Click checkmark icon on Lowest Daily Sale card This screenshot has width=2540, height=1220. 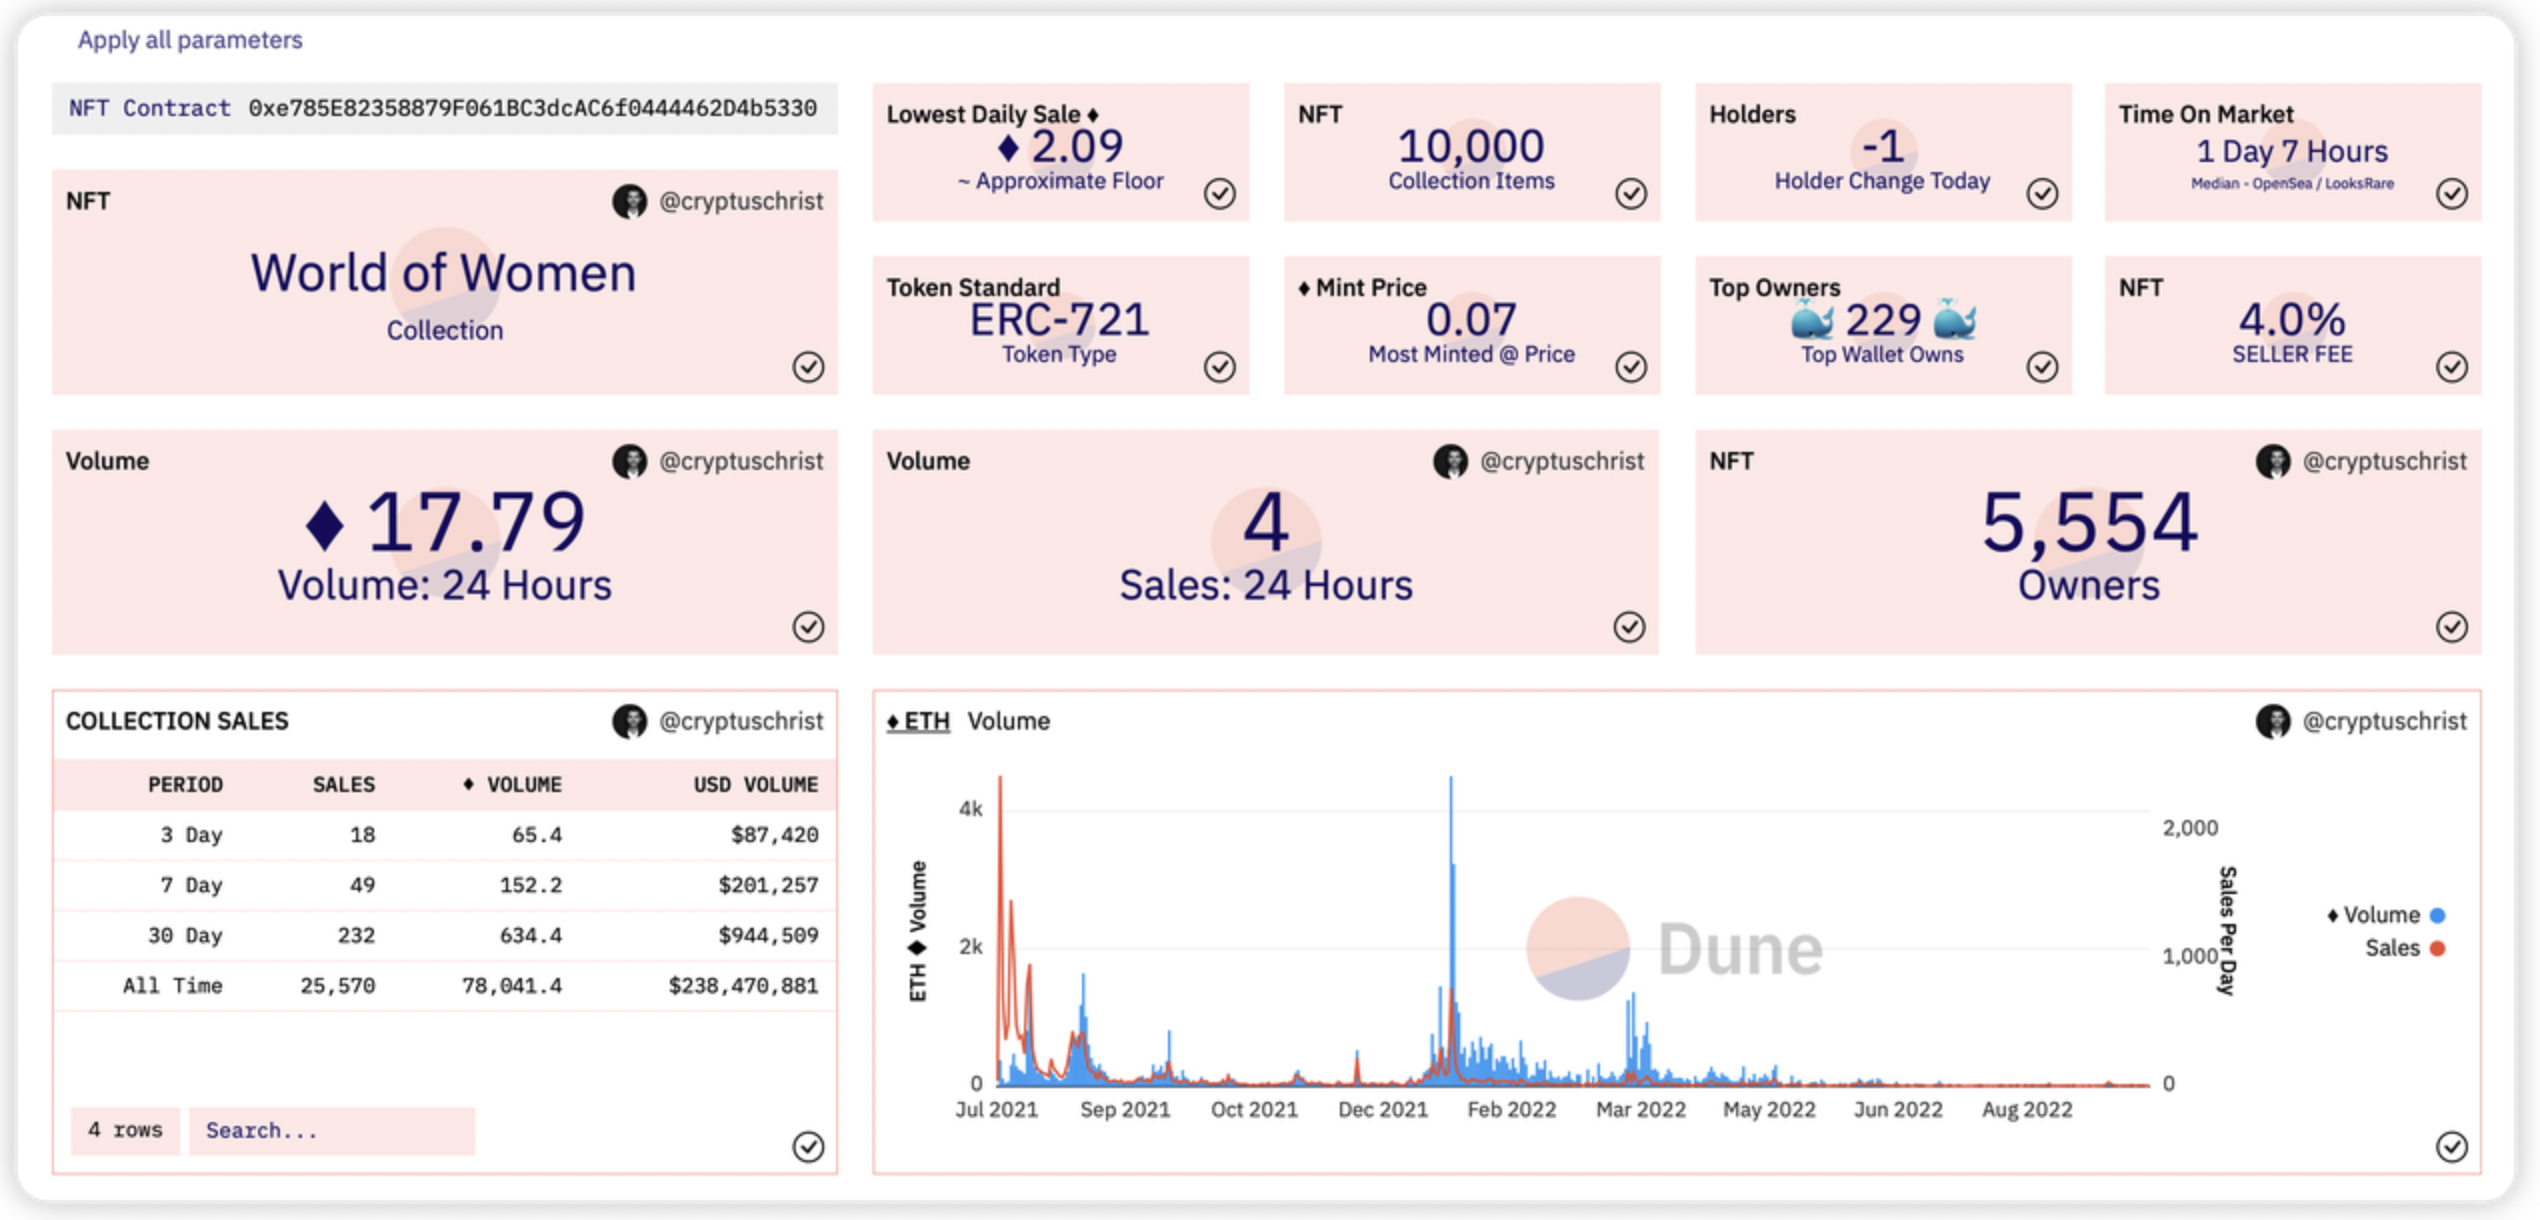pyautogui.click(x=1219, y=193)
